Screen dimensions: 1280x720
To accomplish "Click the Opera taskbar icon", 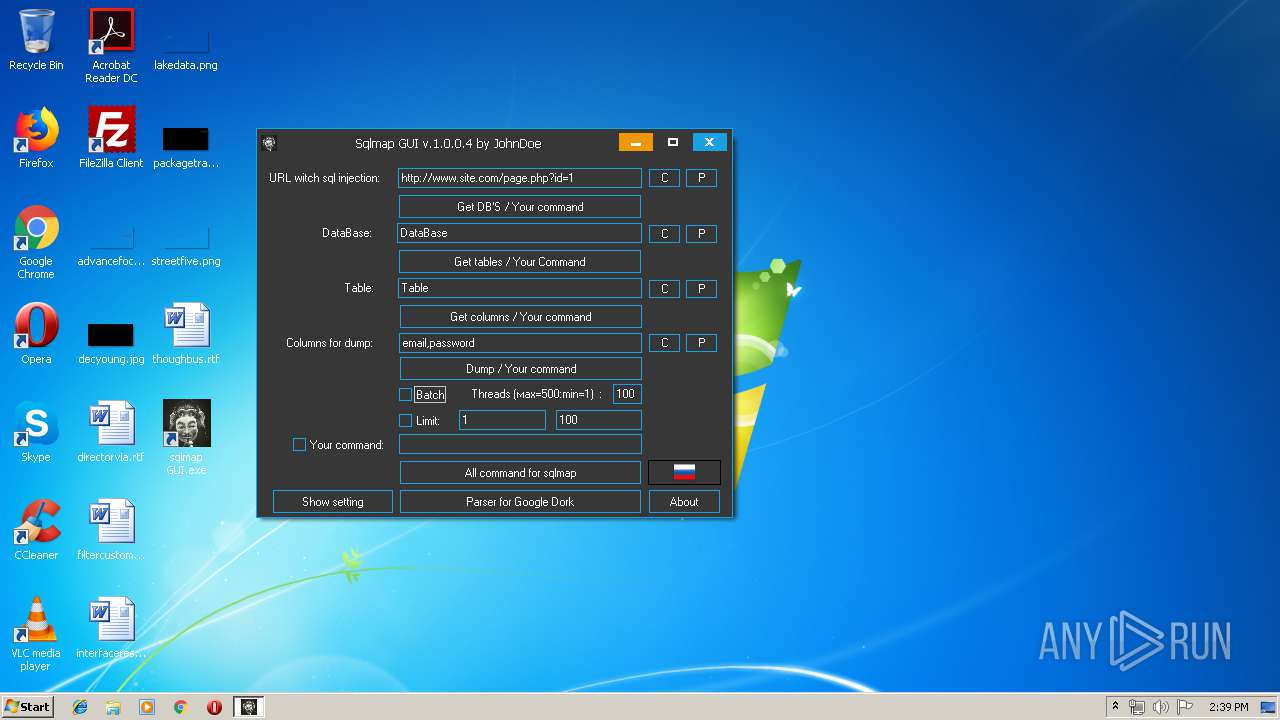I will point(214,707).
